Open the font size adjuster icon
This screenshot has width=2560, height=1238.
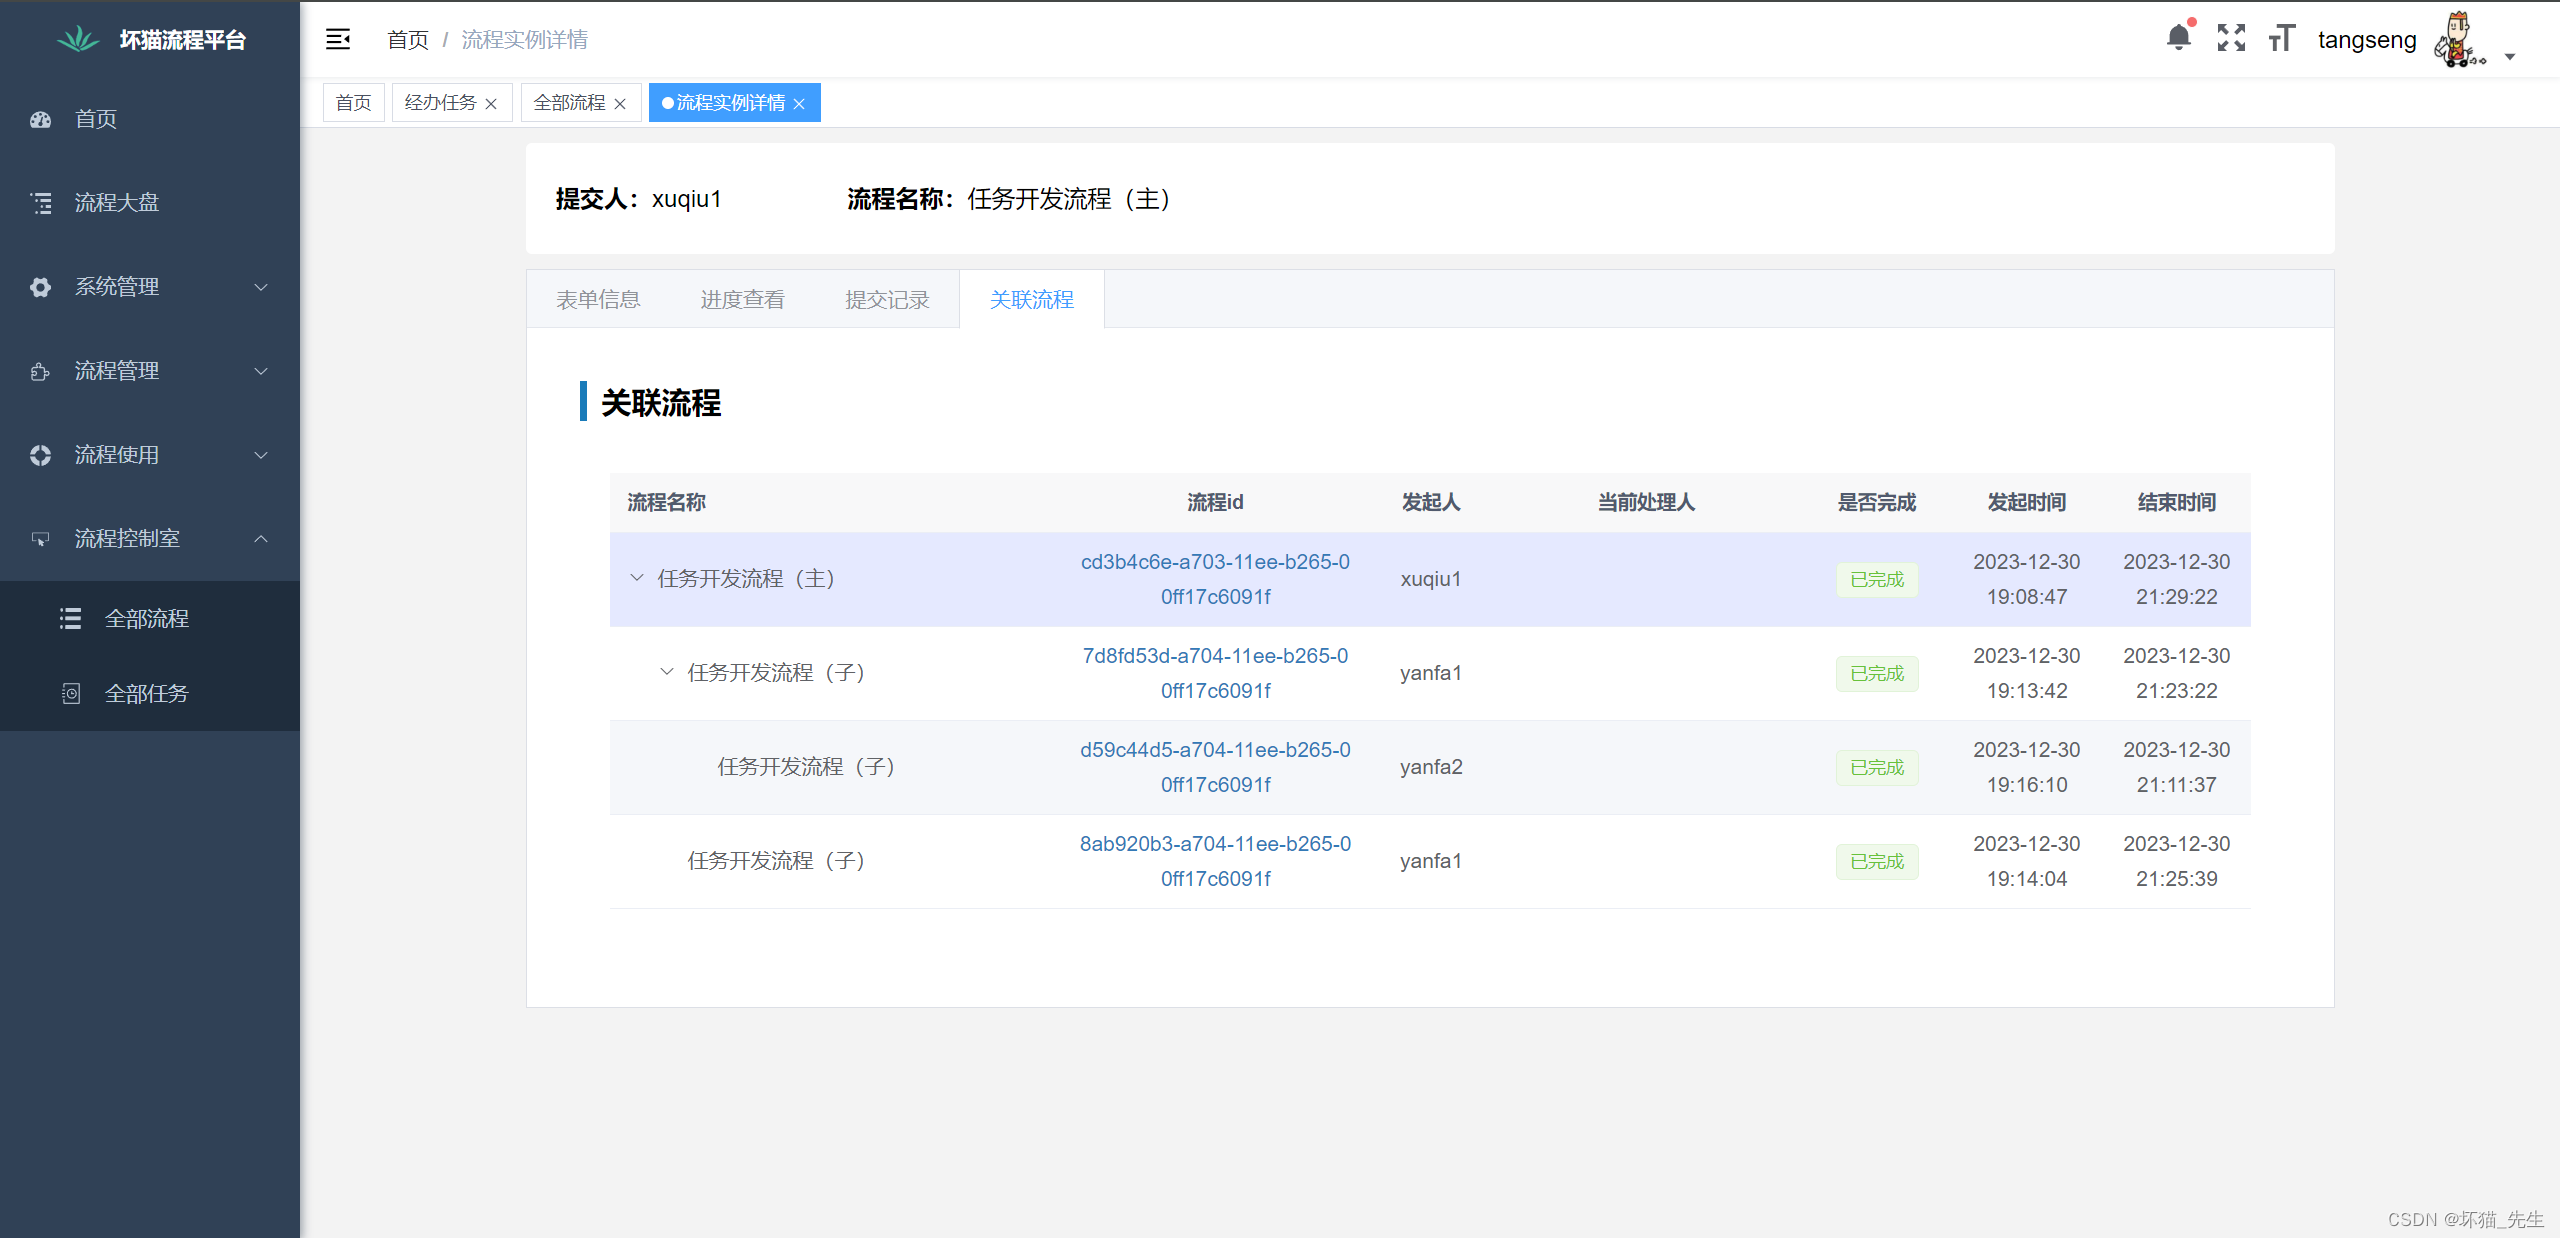[x=2281, y=38]
